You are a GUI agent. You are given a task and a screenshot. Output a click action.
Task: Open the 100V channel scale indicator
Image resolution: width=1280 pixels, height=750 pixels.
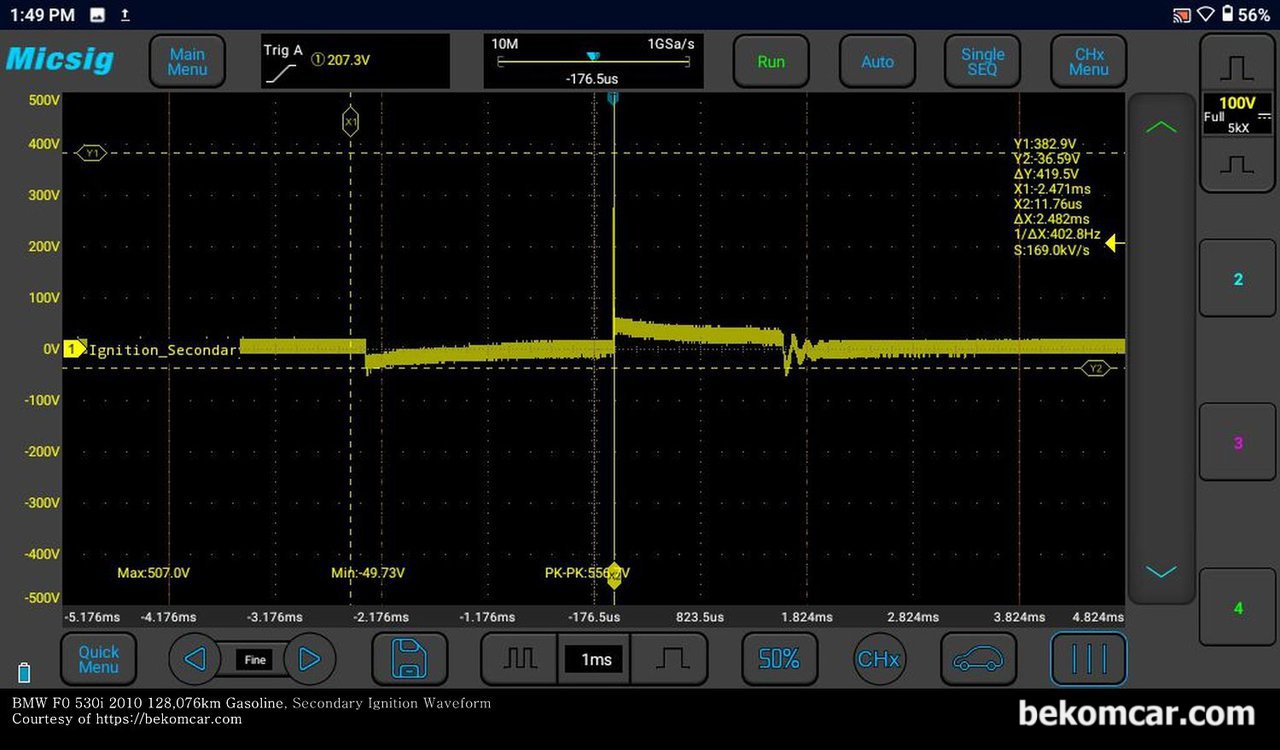click(x=1237, y=115)
